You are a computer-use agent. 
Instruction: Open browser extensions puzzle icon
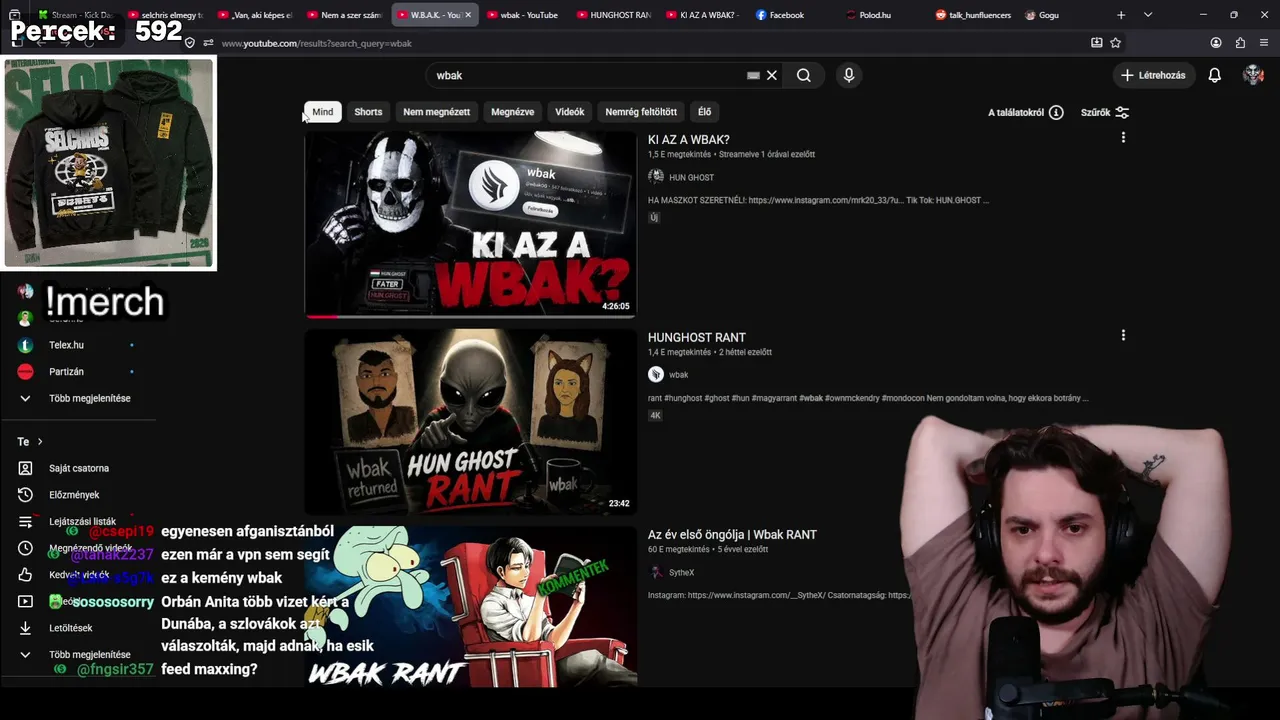[1241, 43]
